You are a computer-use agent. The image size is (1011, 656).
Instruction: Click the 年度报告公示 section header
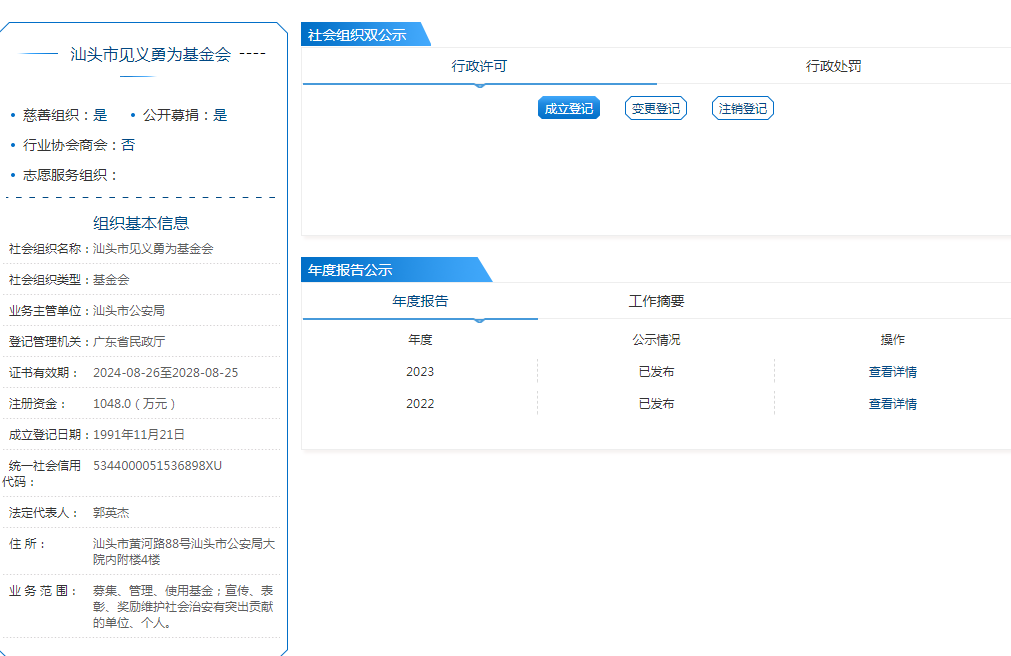click(351, 270)
